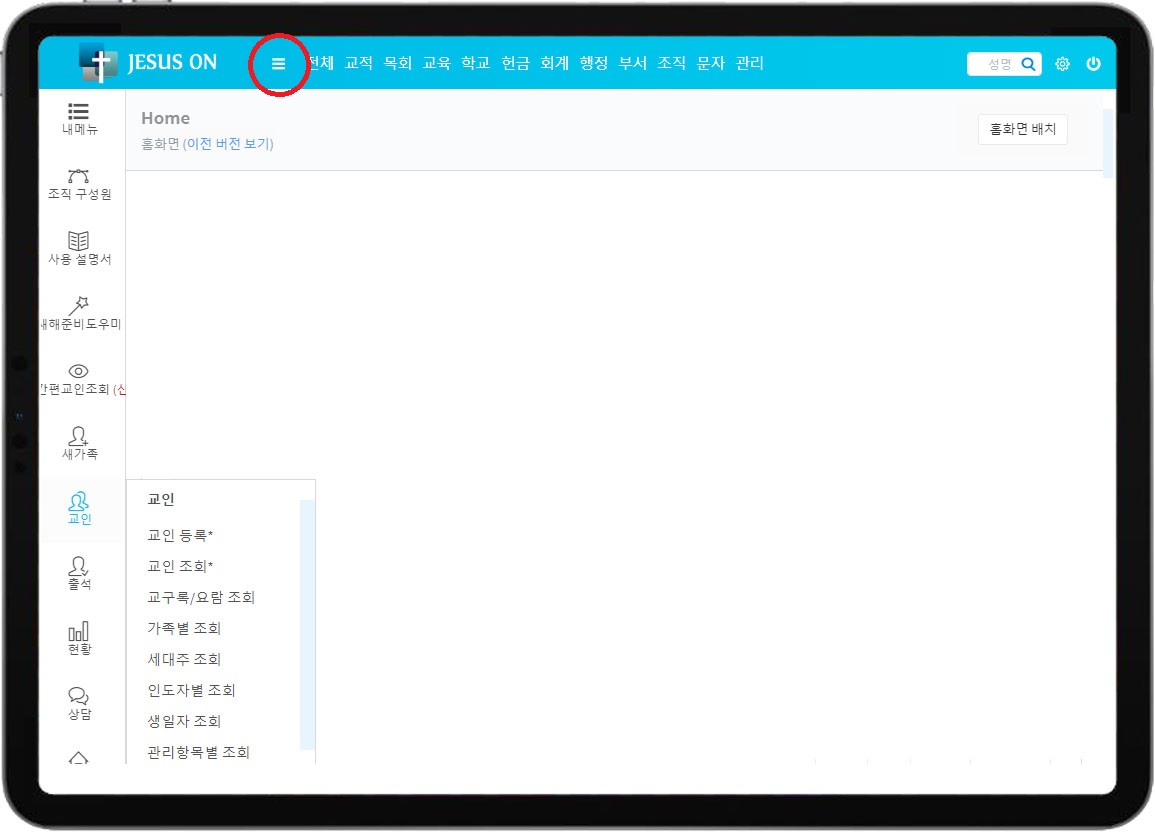
Task: Toggle the hamburger menu icon
Action: (x=279, y=63)
